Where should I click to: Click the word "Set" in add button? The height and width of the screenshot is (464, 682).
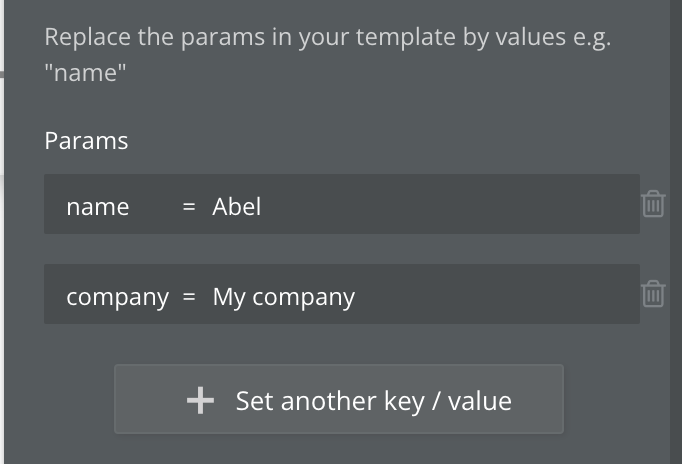254,401
